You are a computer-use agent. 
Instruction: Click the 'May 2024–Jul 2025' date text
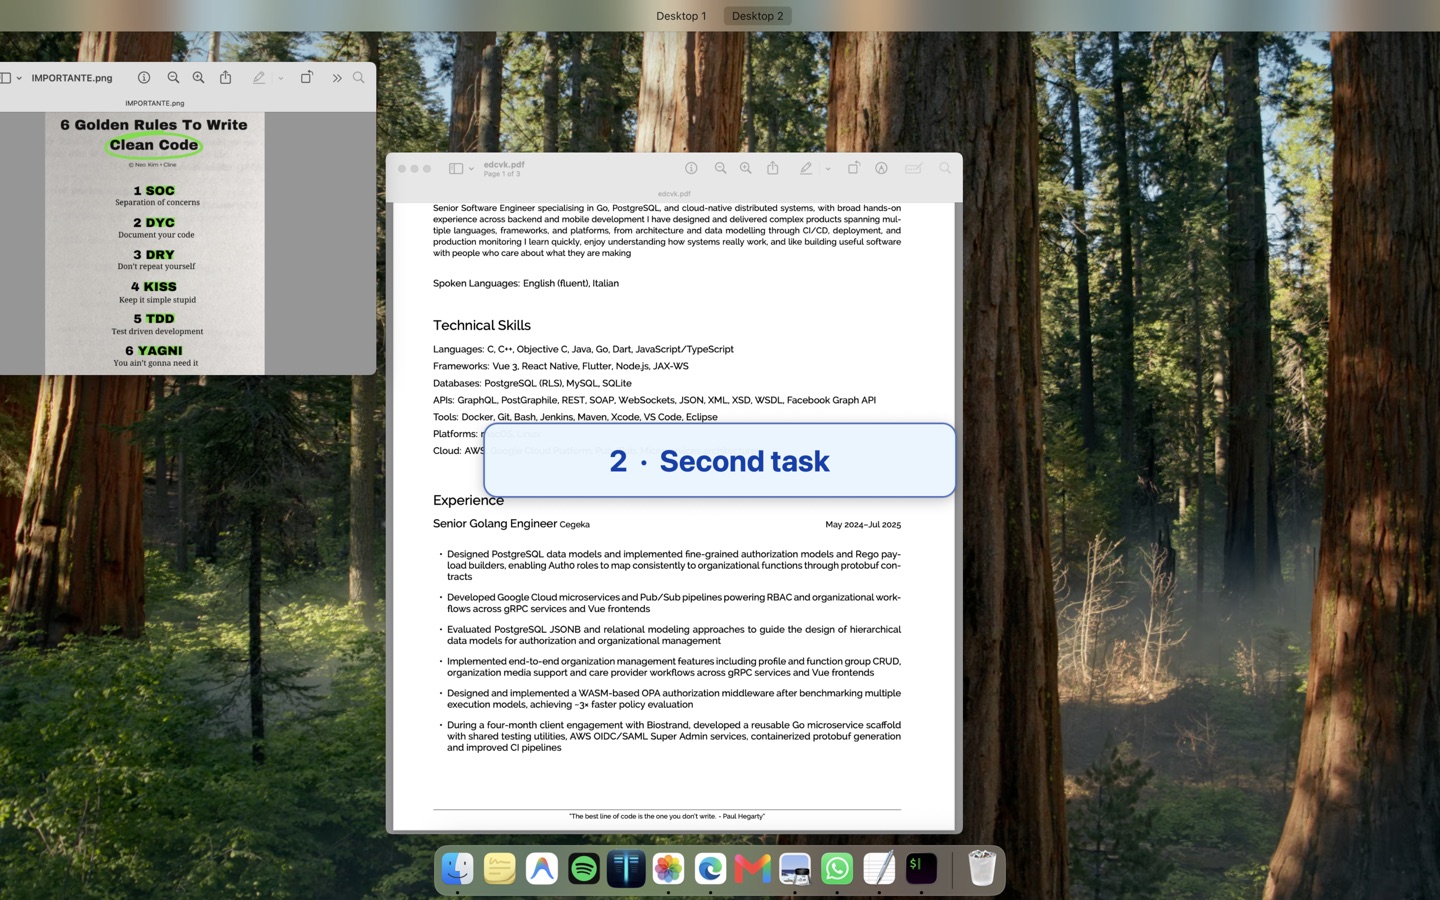tap(863, 524)
